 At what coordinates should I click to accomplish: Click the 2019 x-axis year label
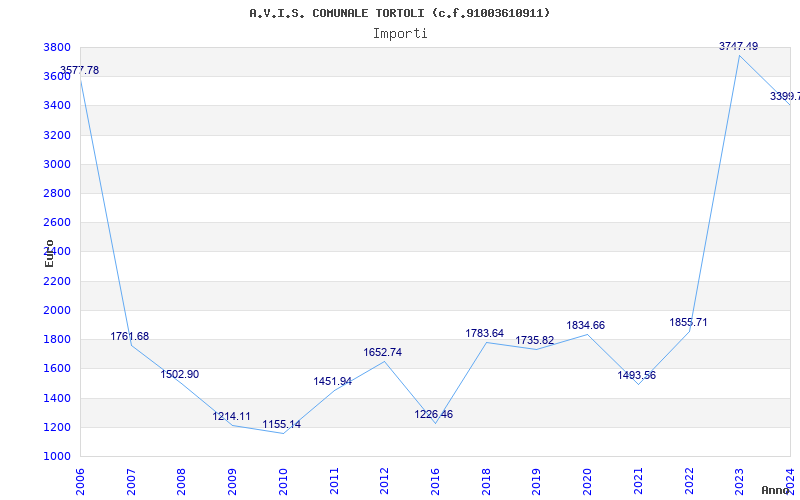tap(537, 481)
